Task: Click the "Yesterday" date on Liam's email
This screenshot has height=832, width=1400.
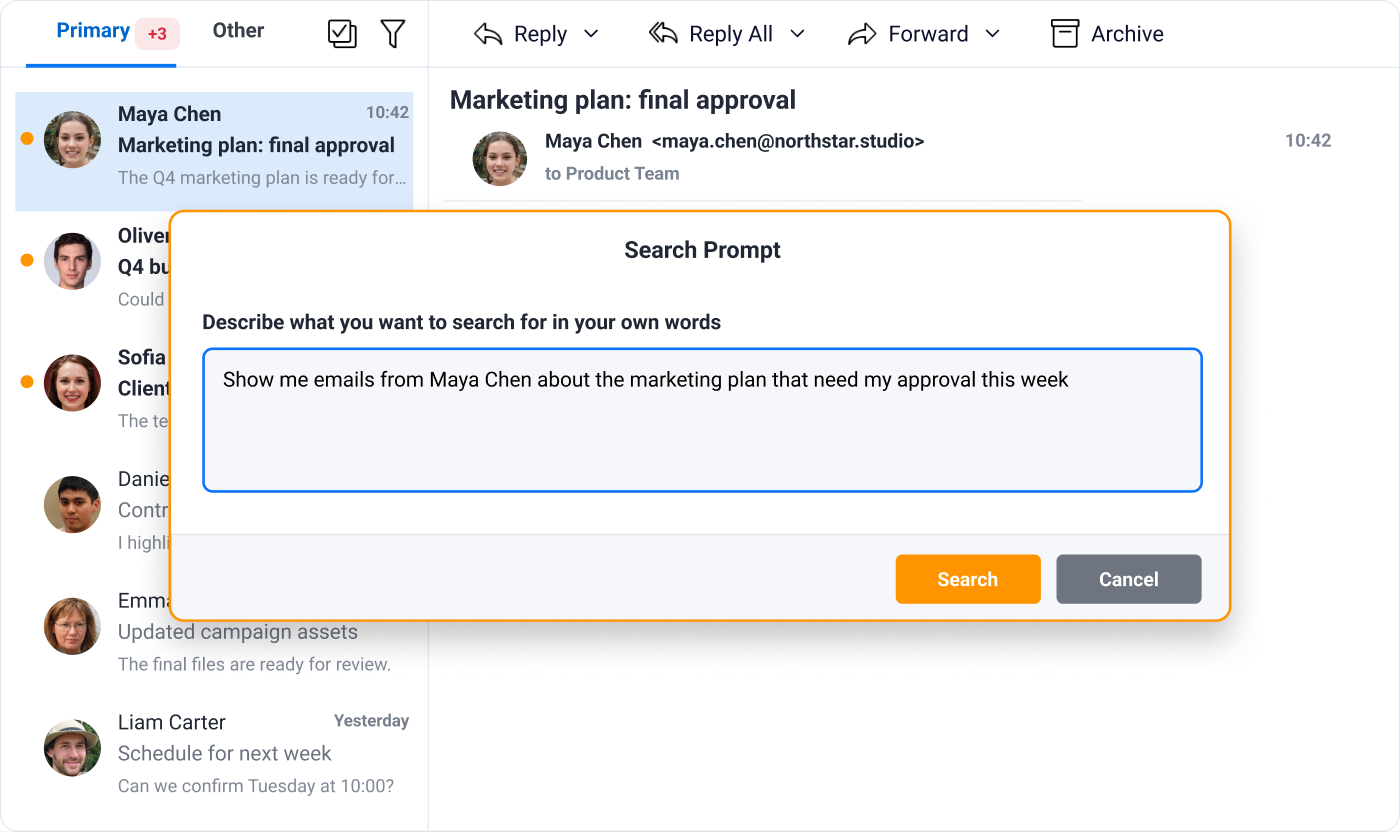Action: pyautogui.click(x=371, y=721)
